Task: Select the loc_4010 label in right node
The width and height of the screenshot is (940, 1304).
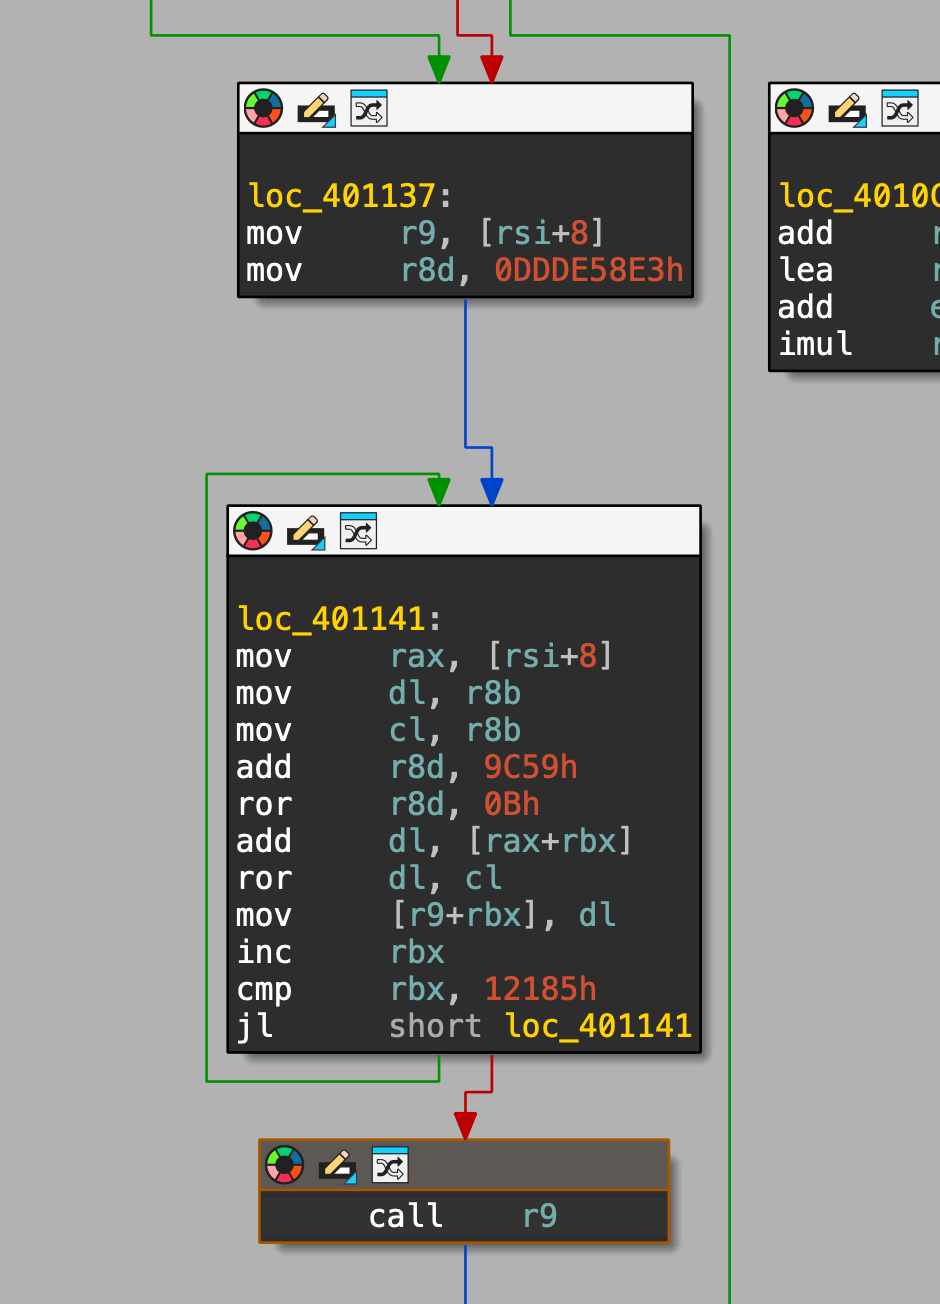Action: point(859,195)
